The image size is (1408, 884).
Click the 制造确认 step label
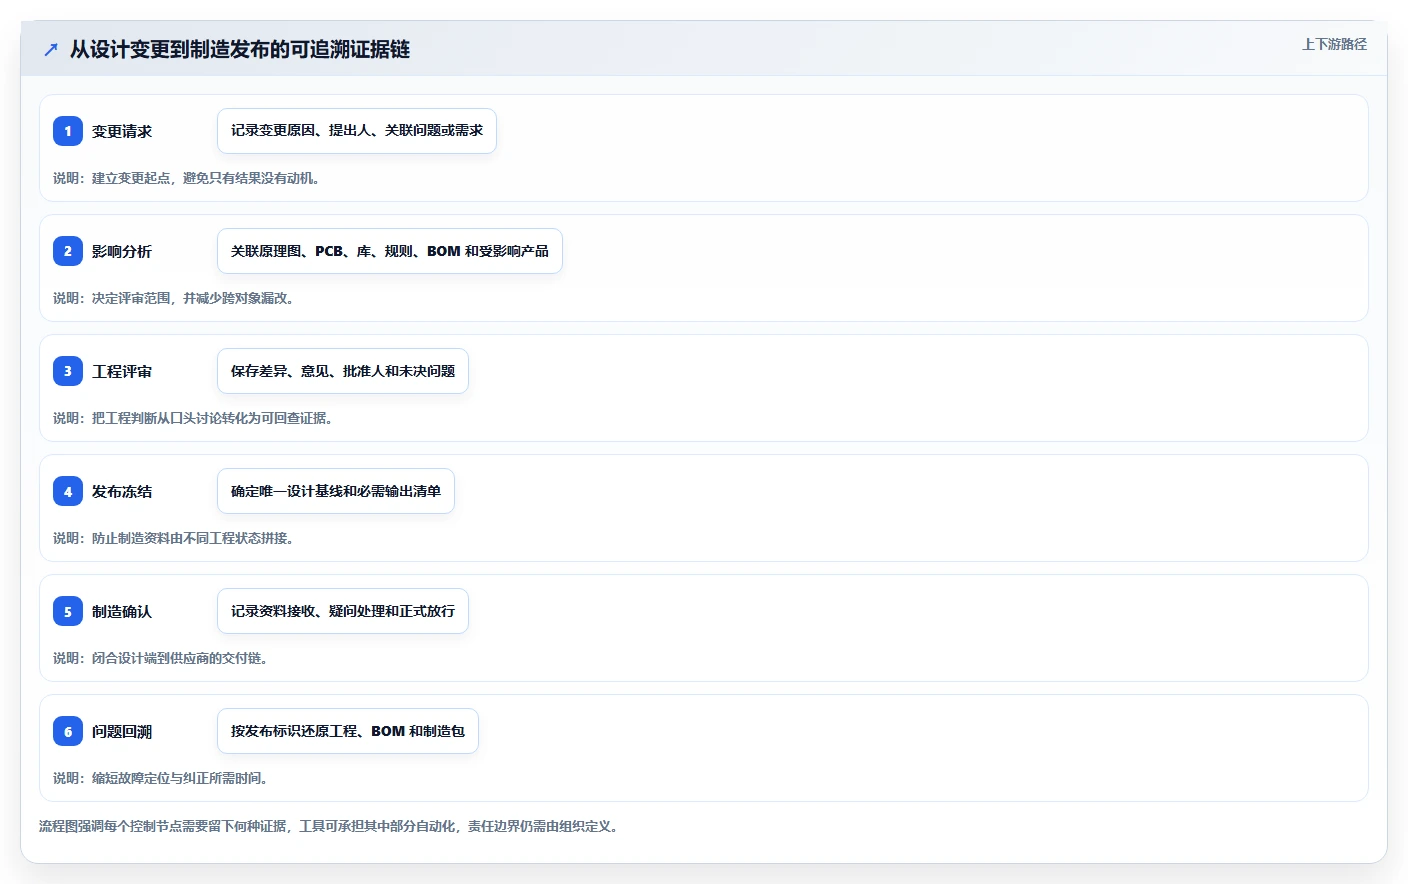pyautogui.click(x=122, y=611)
